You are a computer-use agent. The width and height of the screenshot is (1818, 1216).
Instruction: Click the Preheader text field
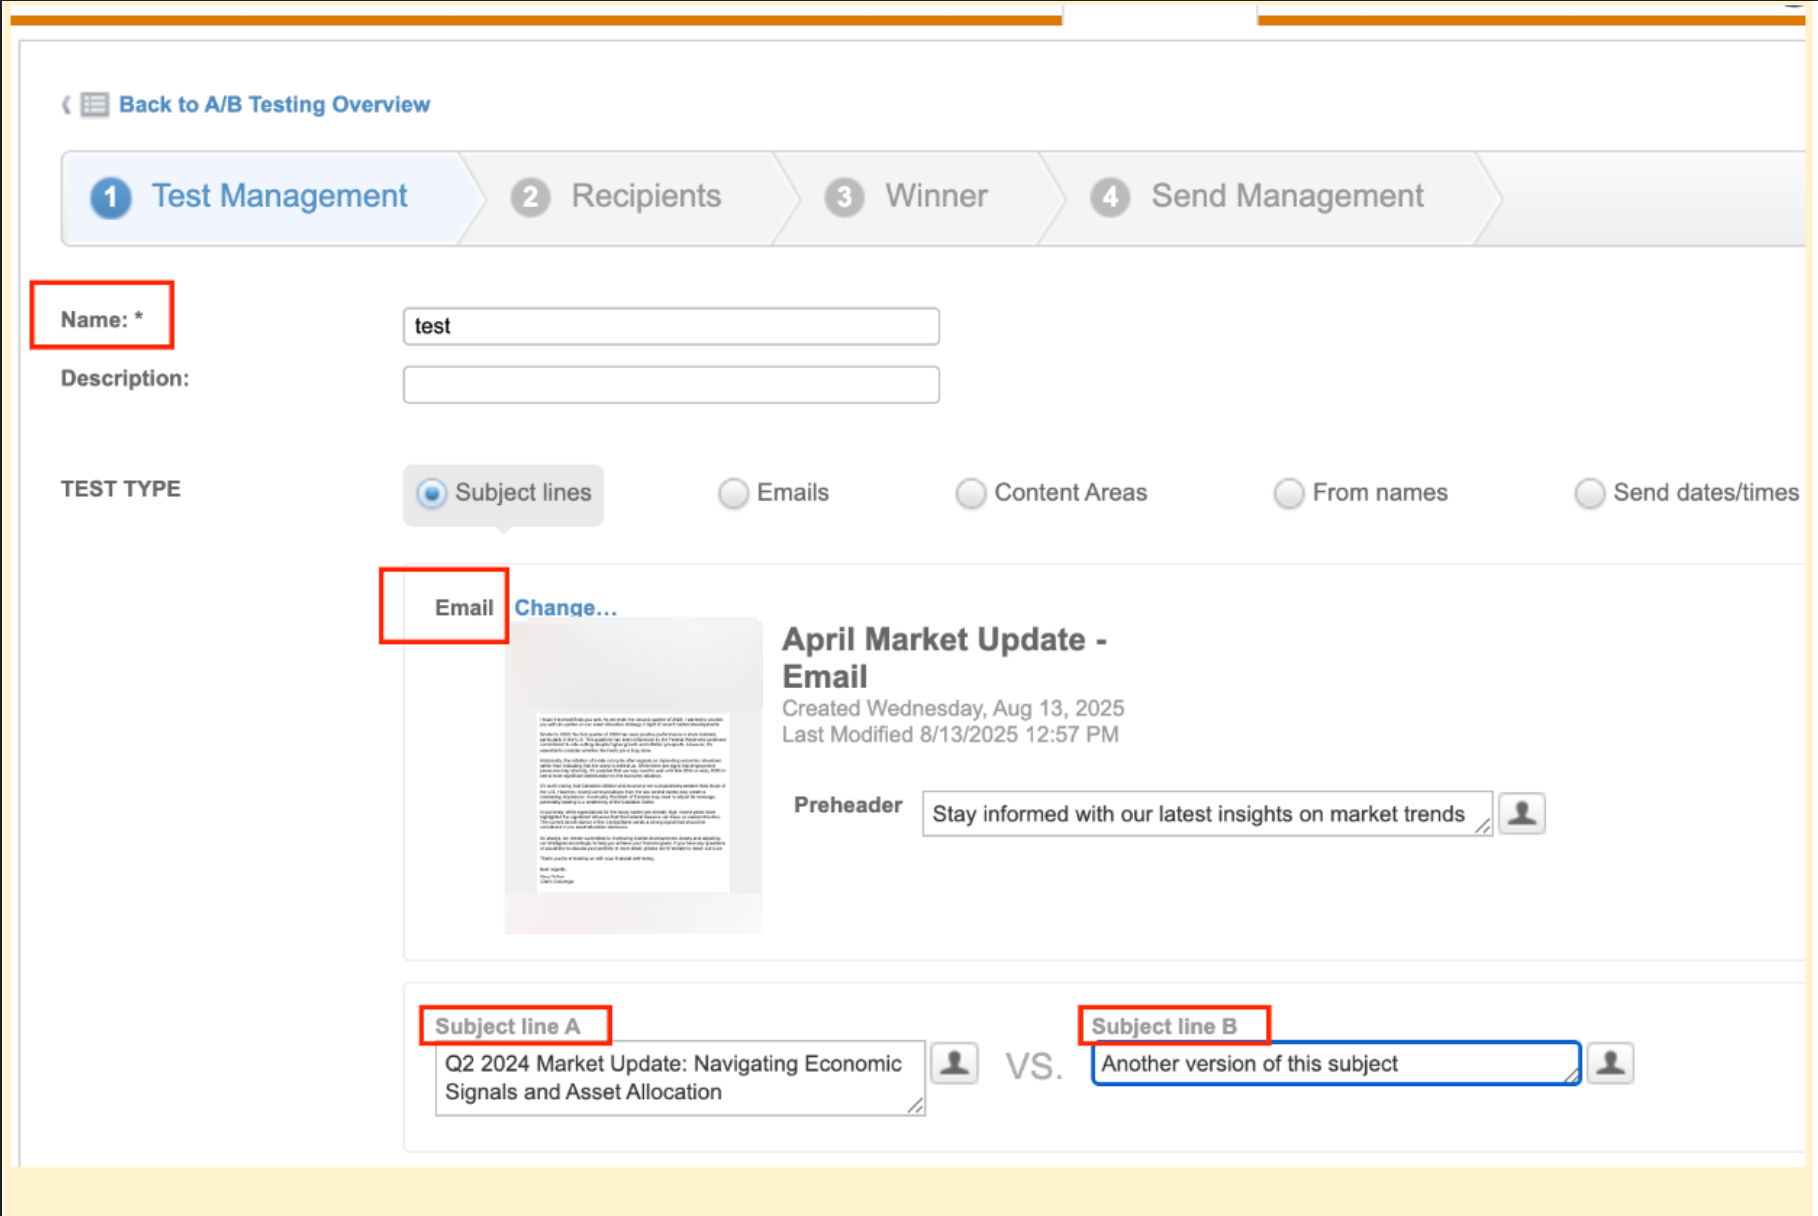[1207, 813]
